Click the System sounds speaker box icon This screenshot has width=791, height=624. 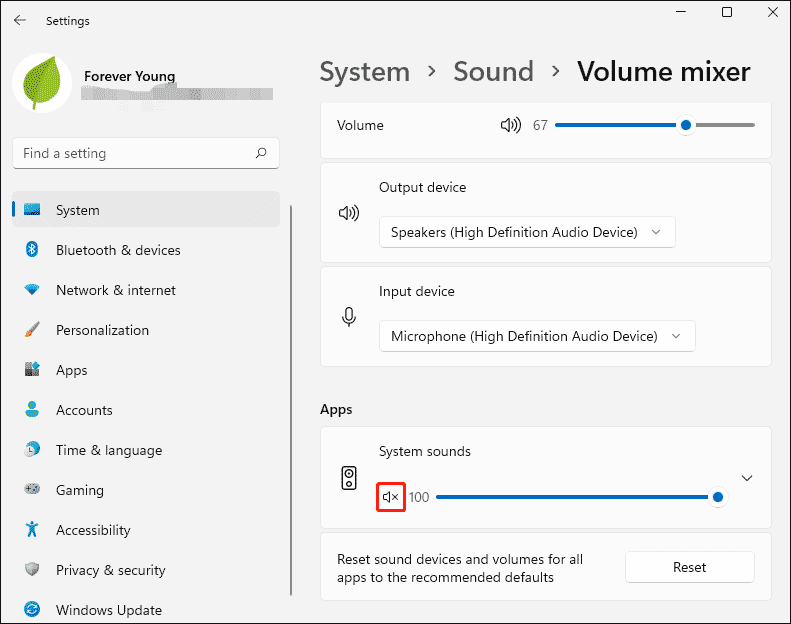click(x=349, y=478)
